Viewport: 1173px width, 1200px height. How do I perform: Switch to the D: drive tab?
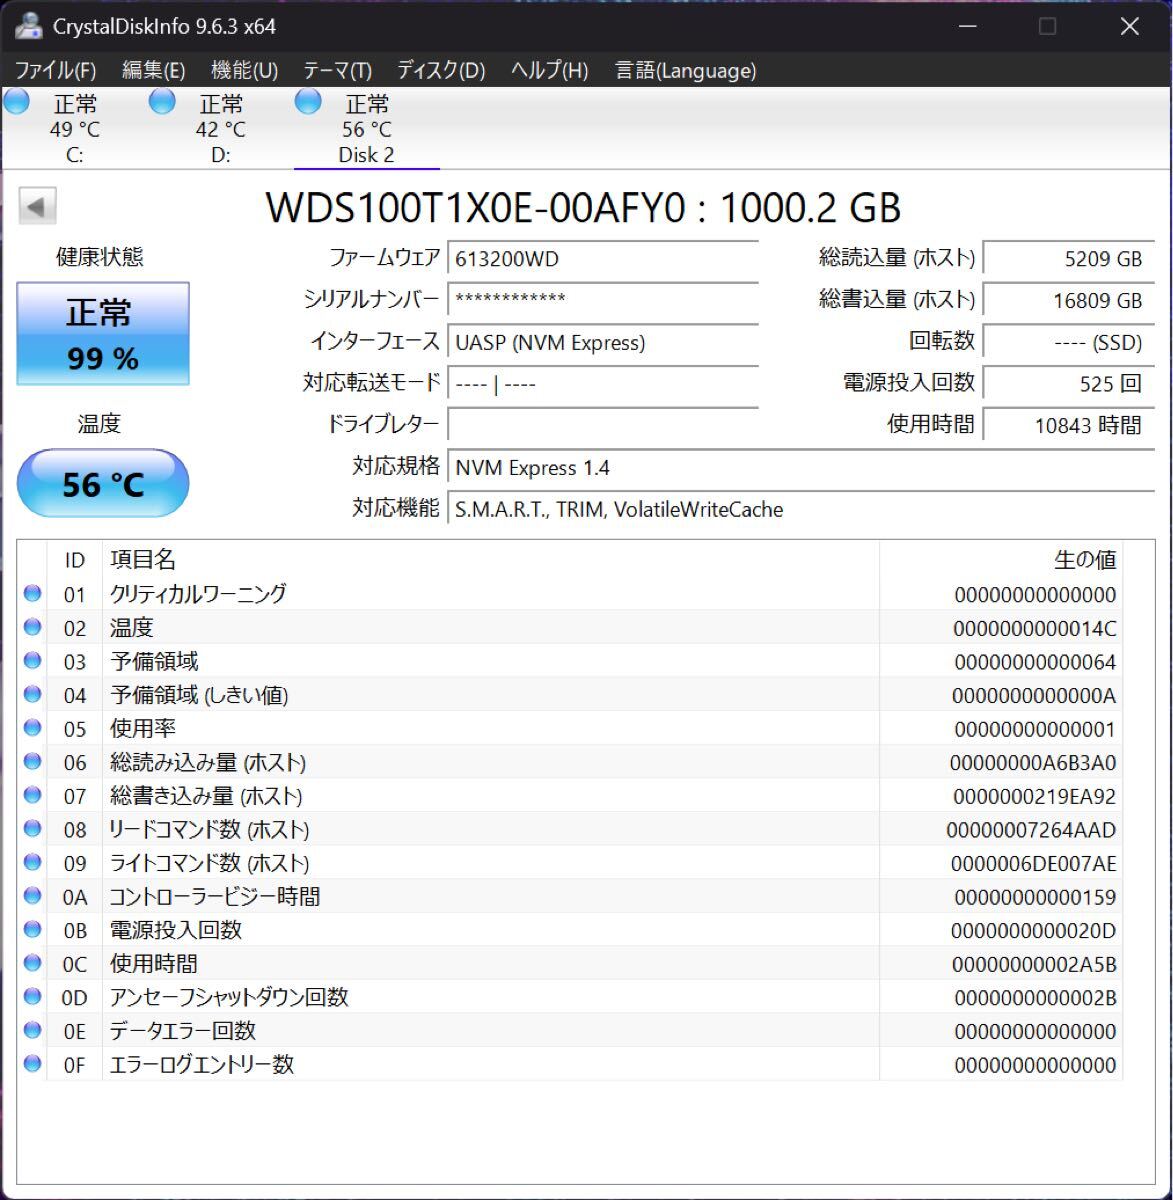point(220,128)
